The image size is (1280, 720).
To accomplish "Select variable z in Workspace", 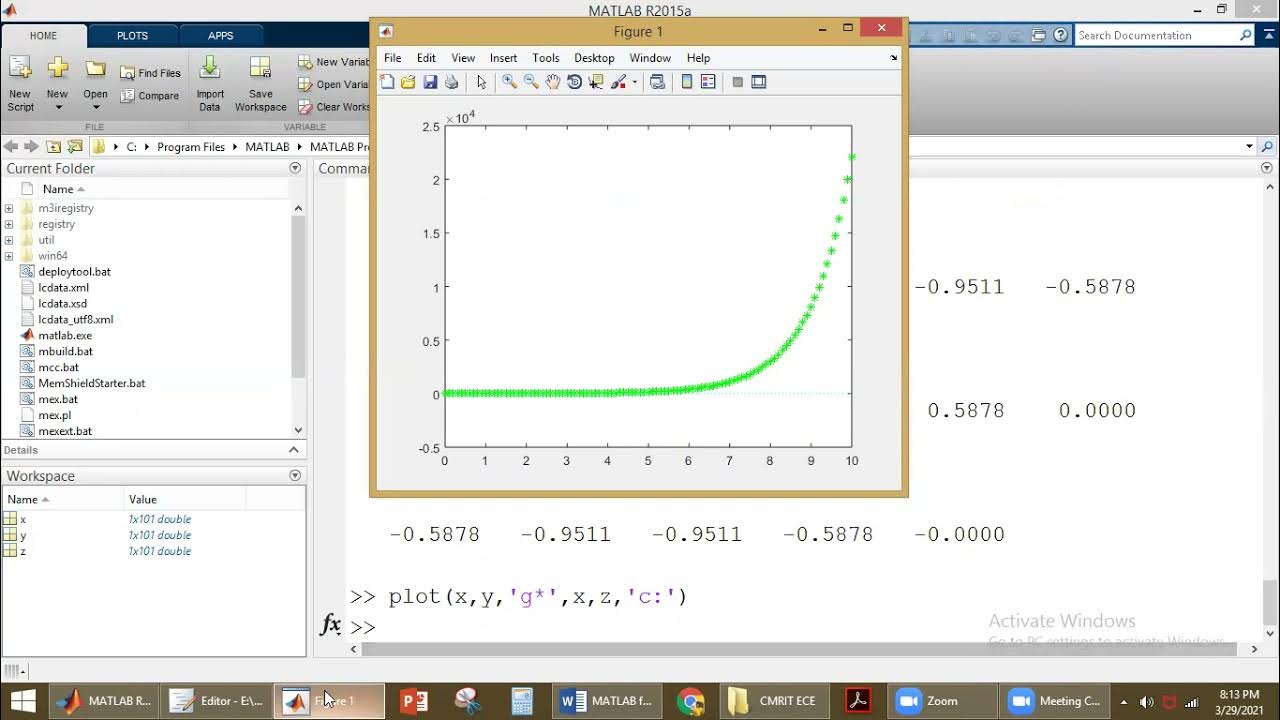I will (x=23, y=551).
